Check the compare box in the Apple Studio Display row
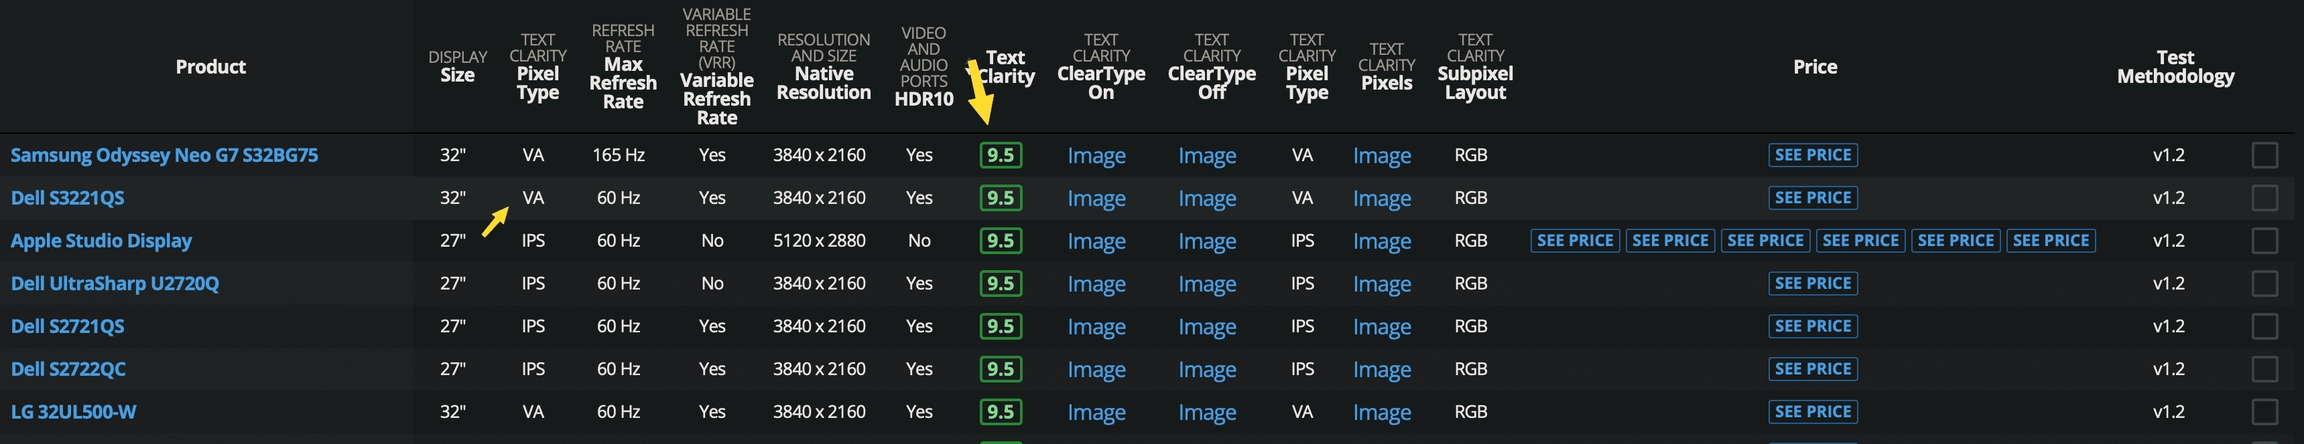2304x444 pixels. coord(2264,241)
